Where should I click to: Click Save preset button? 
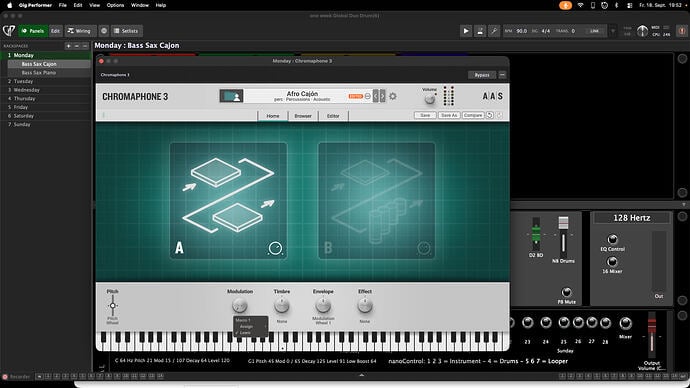(425, 115)
